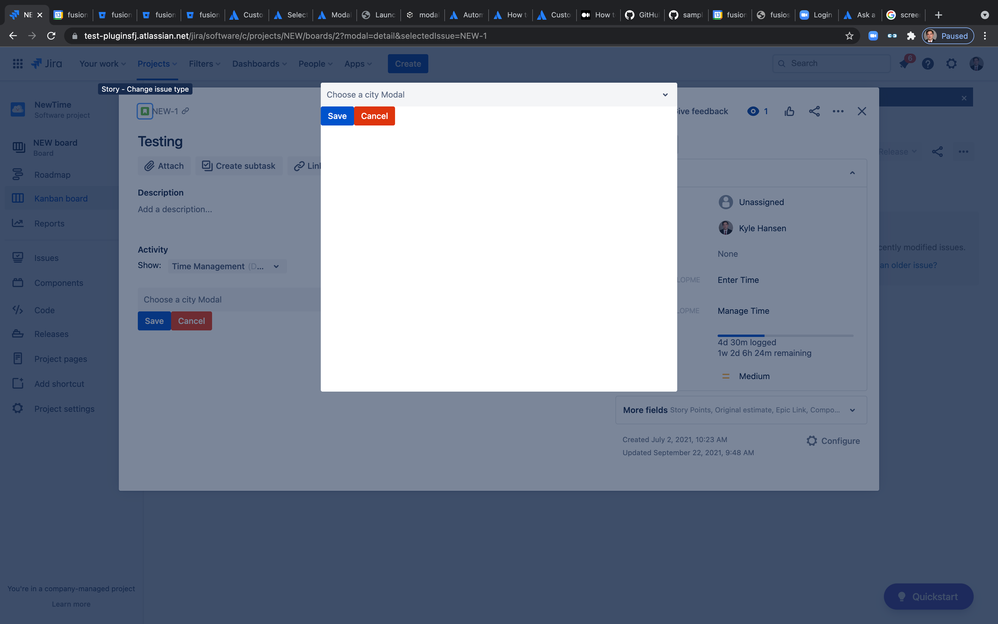The width and height of the screenshot is (998, 624).
Task: Like the issue with the thumbs-up
Action: pos(789,111)
